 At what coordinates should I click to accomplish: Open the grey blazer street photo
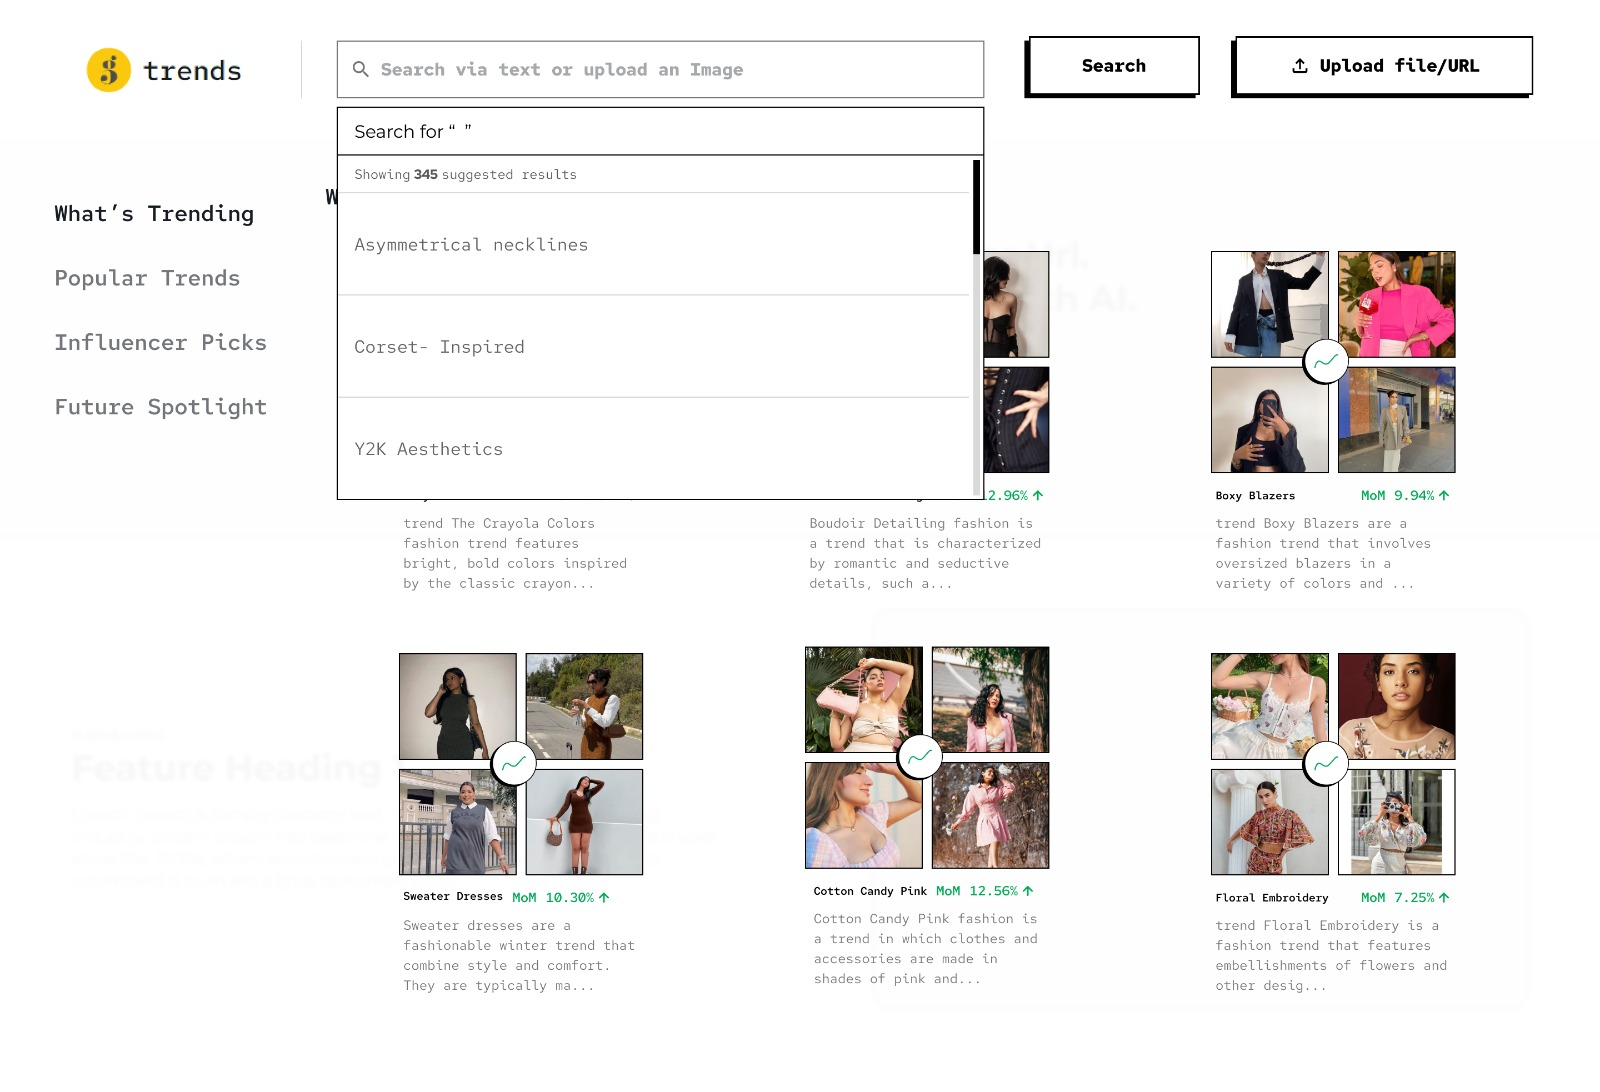[x=1397, y=420]
